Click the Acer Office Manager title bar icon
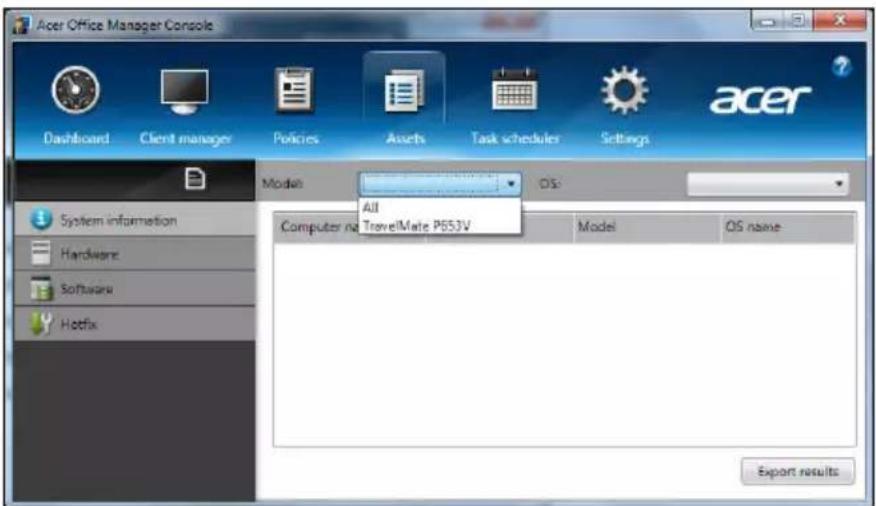Screen dimensions: 876x506 tap(21, 25)
